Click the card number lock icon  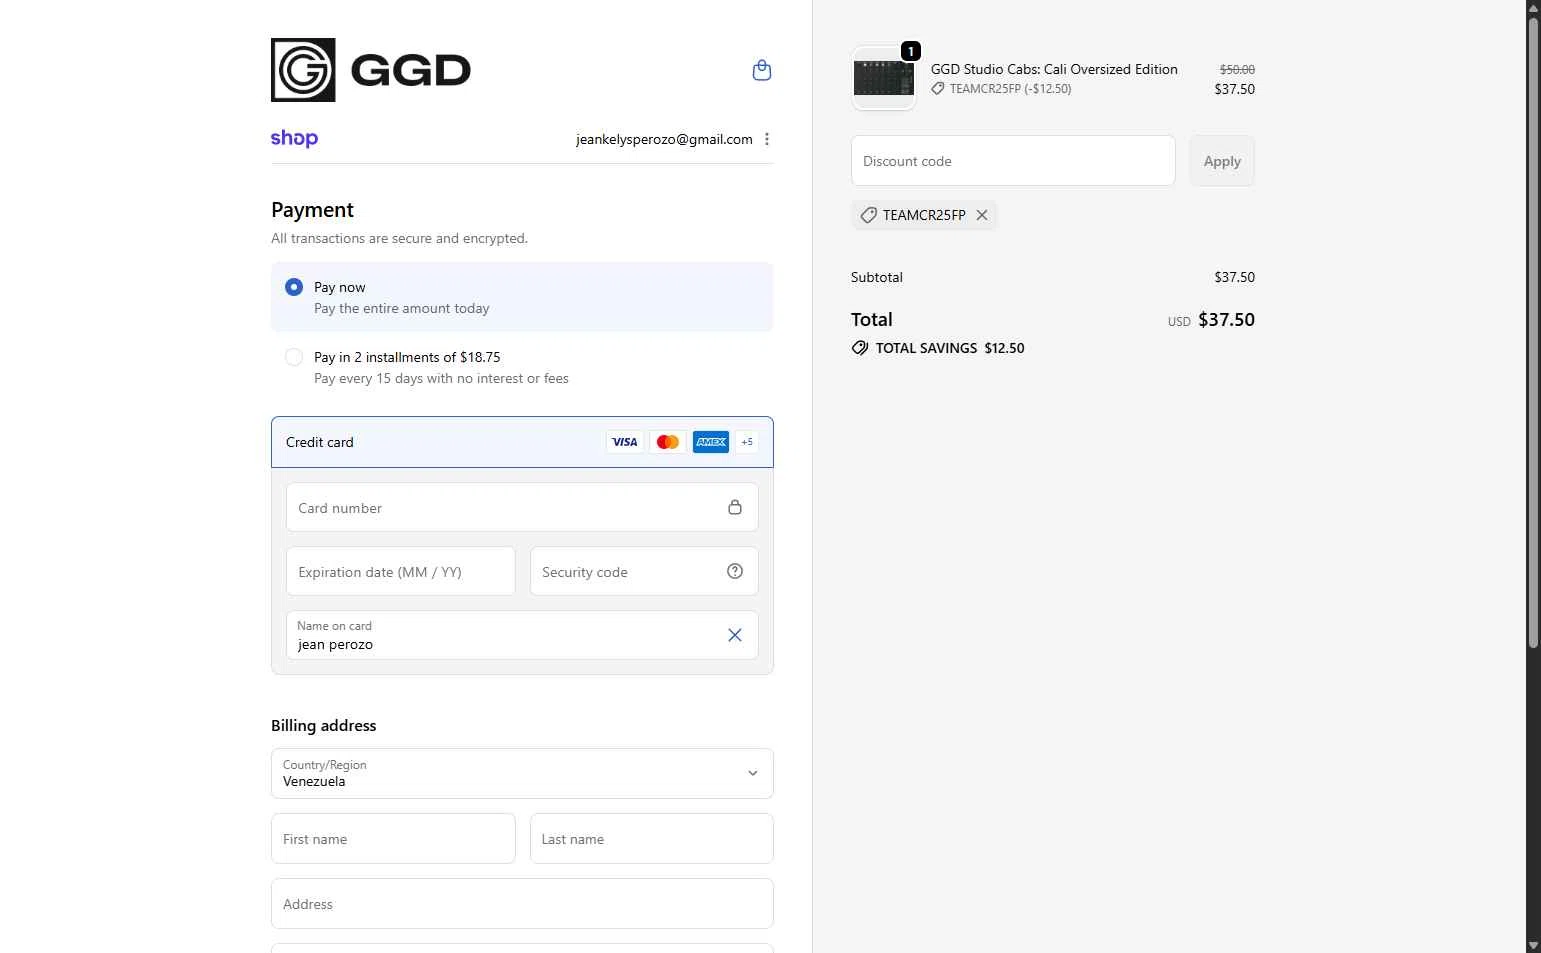pos(735,507)
